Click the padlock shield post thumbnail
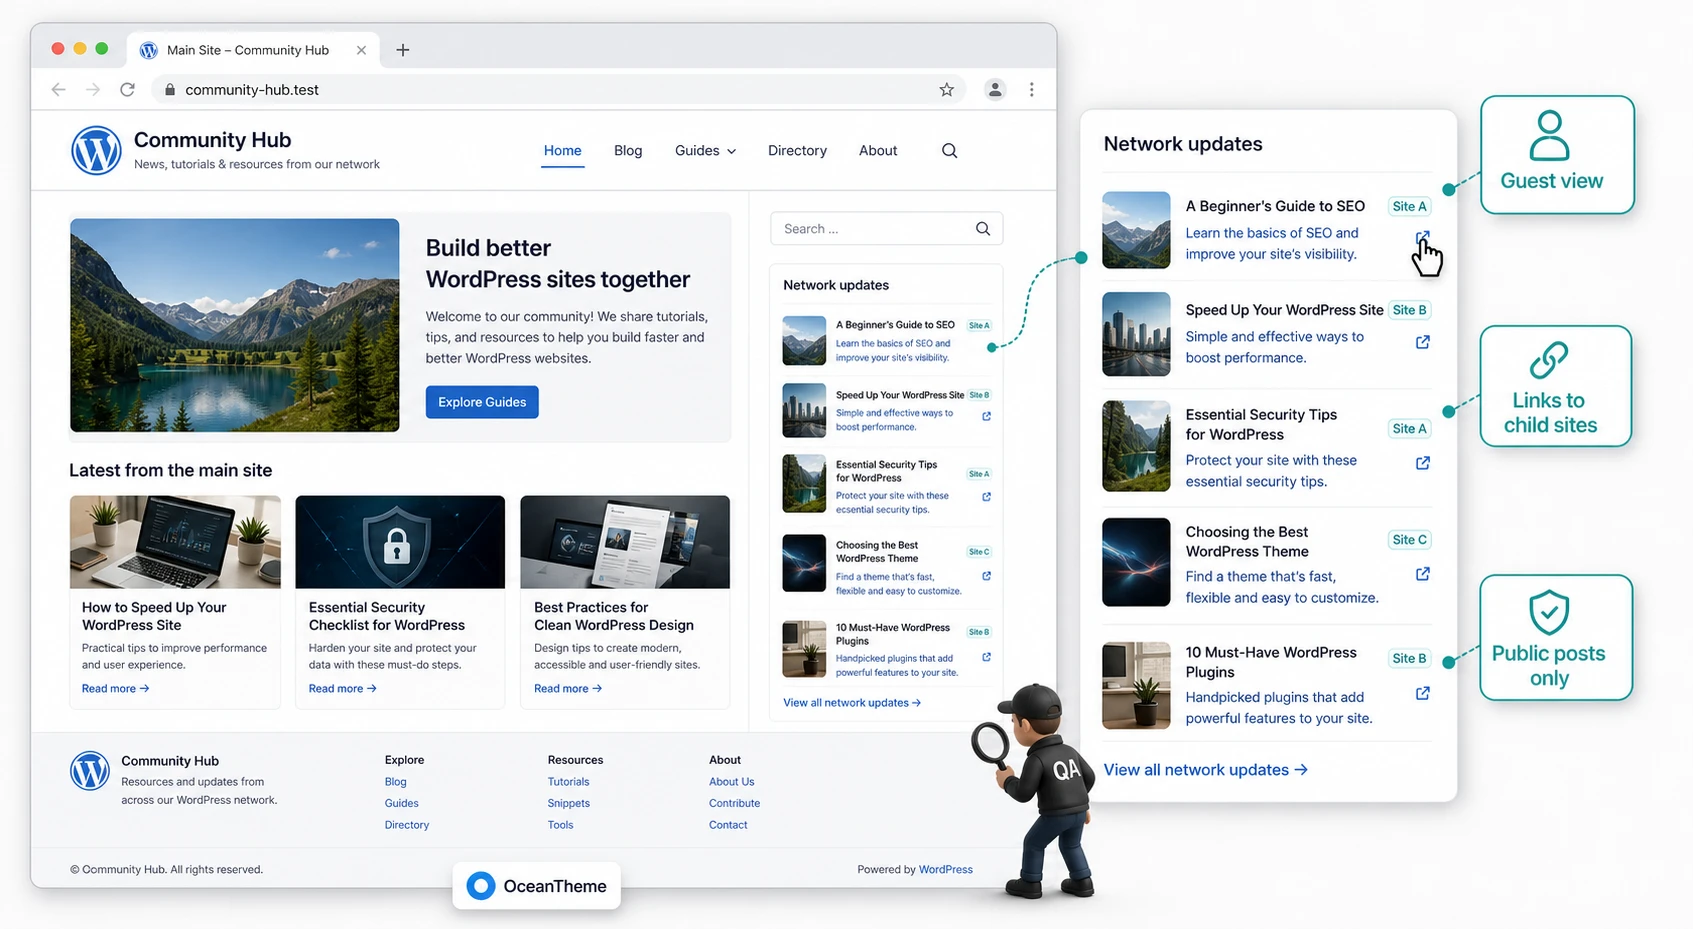 400,542
